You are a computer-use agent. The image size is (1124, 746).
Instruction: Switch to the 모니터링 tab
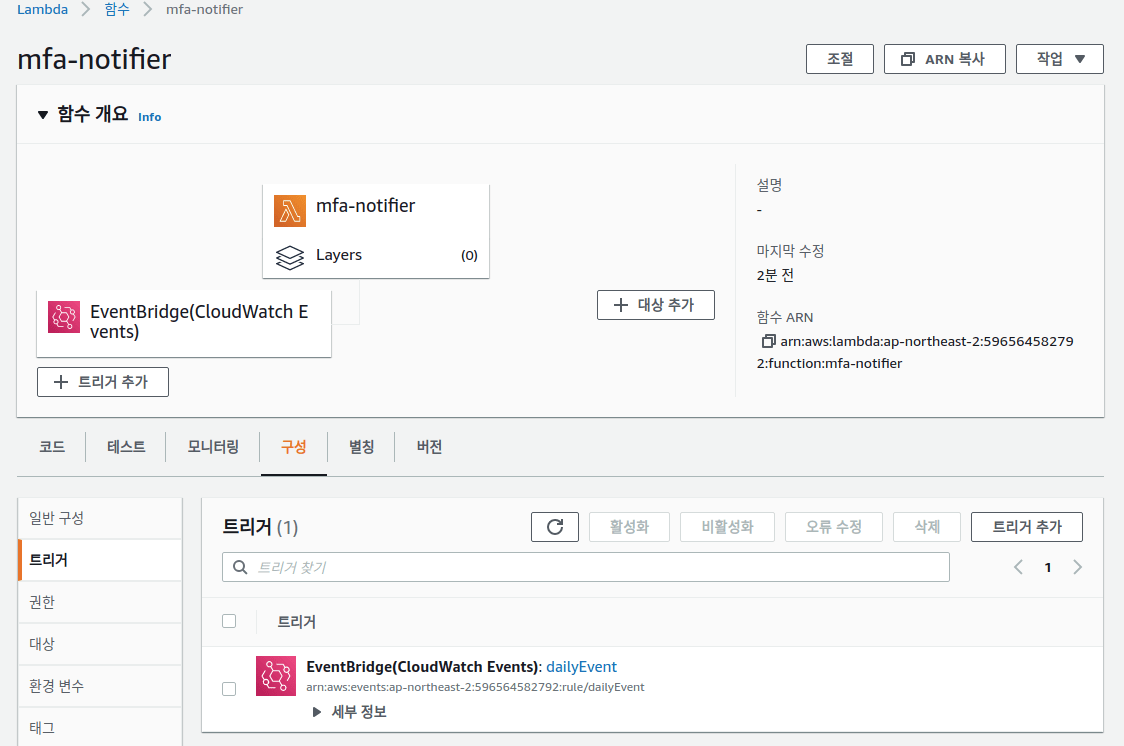click(x=212, y=447)
